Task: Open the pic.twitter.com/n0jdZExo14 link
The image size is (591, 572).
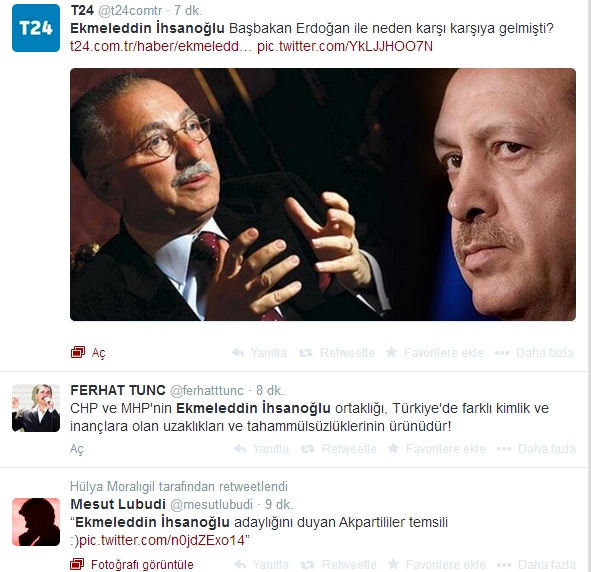Action: pyautogui.click(x=162, y=541)
